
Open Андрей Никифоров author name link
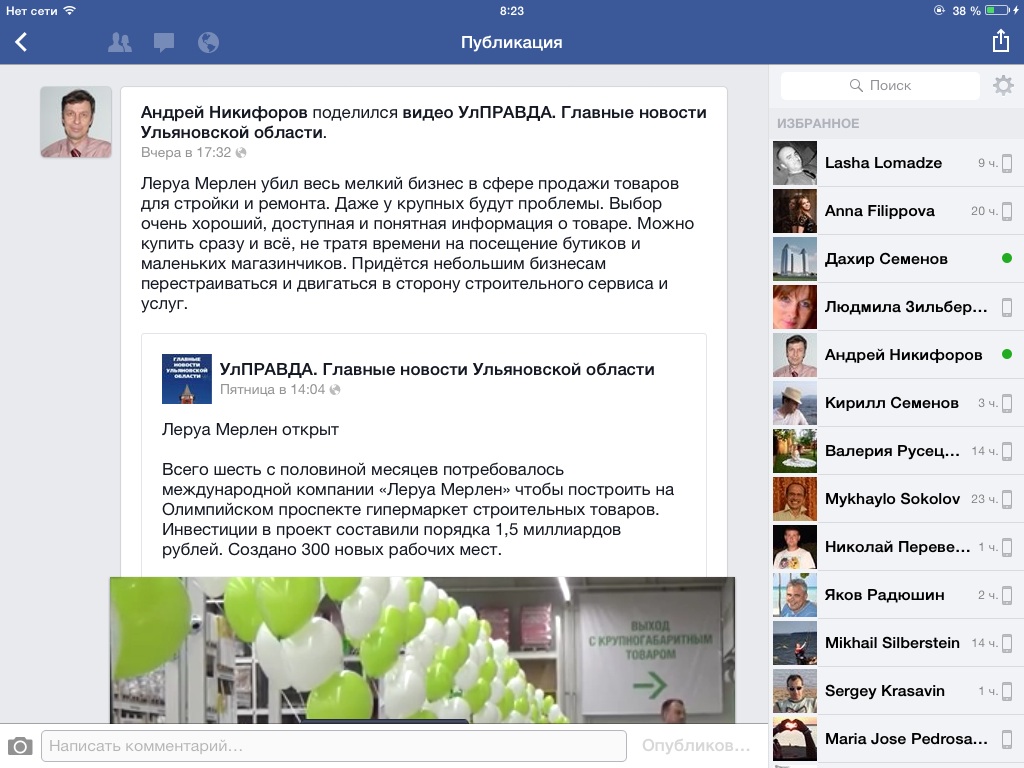225,112
